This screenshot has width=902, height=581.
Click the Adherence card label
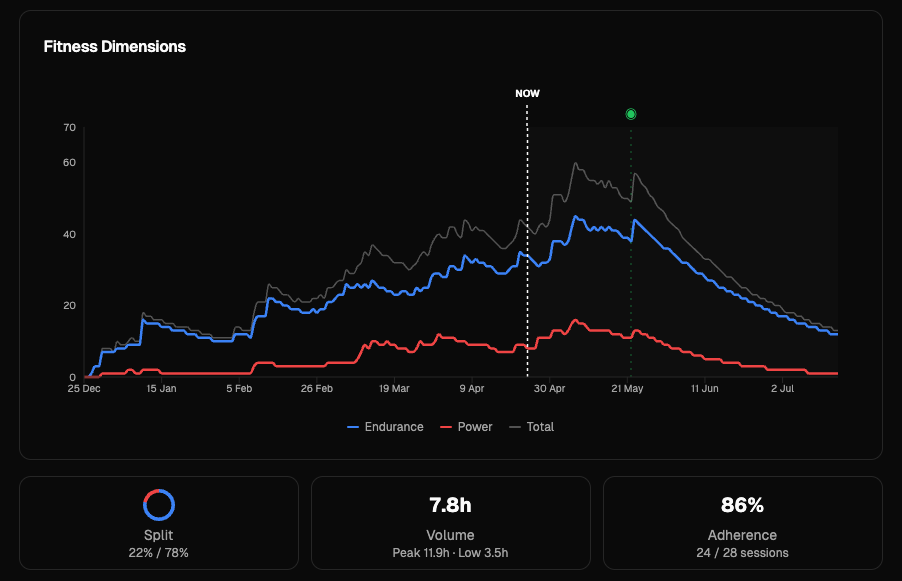click(742, 535)
